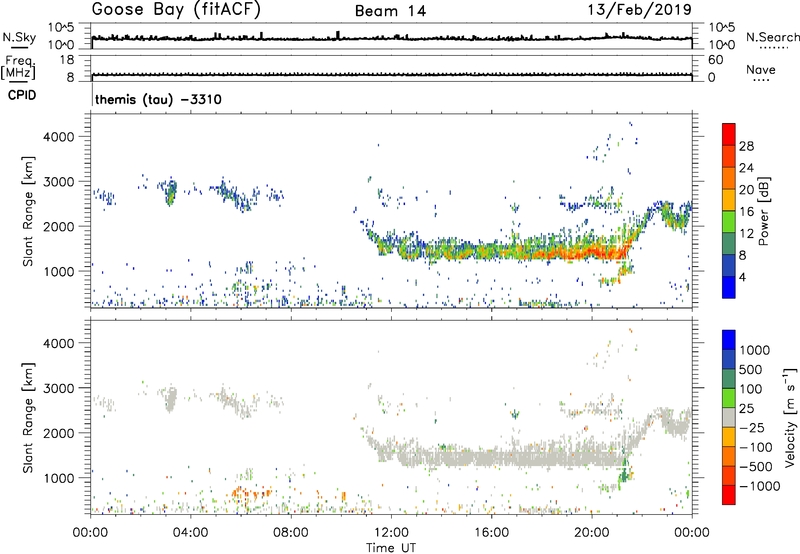This screenshot has width=800, height=554.
Task: Click the '20' label on the Power colorbar
Action: (x=746, y=190)
